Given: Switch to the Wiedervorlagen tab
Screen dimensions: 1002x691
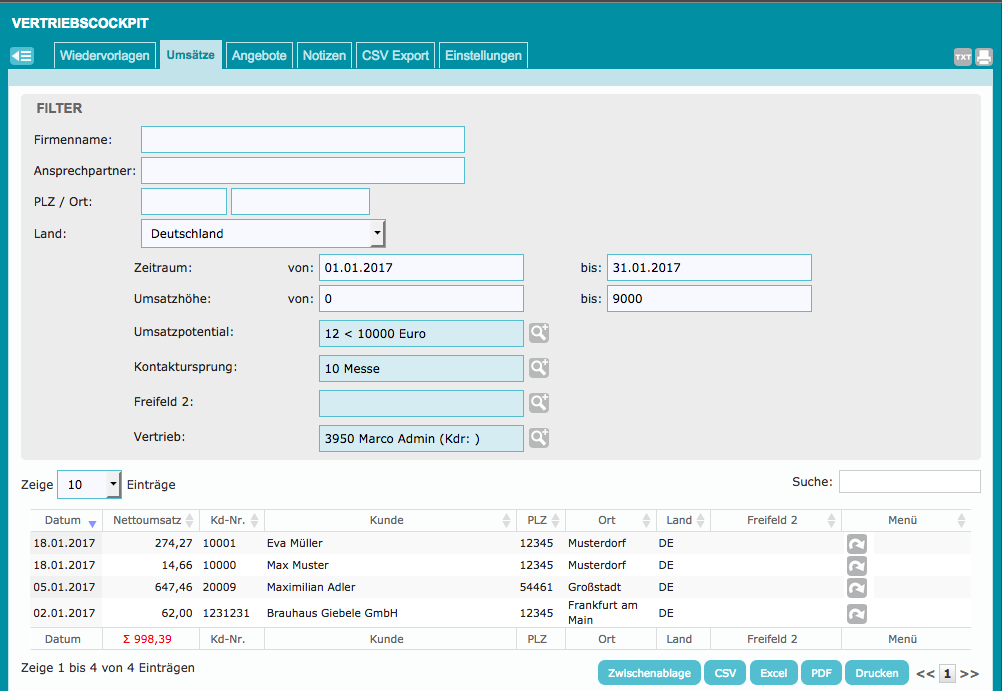Looking at the screenshot, I should point(105,56).
